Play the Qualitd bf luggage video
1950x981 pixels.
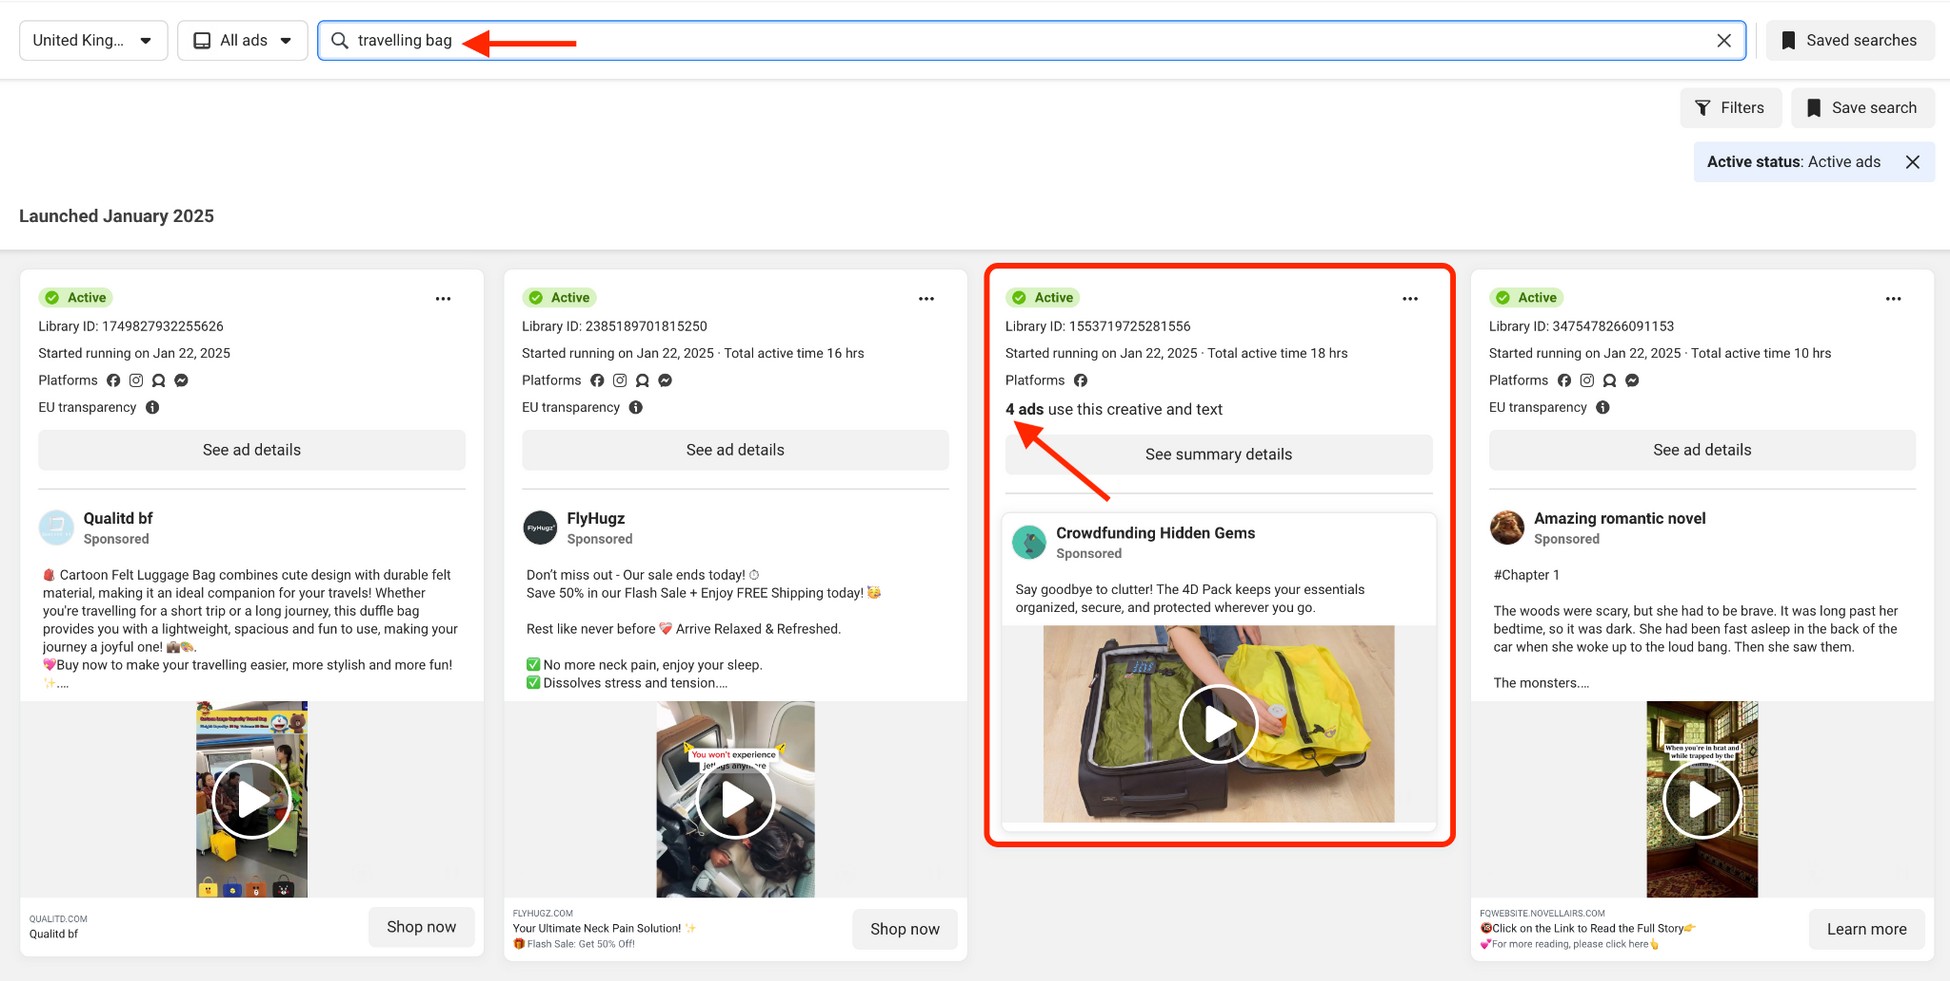pyautogui.click(x=251, y=799)
